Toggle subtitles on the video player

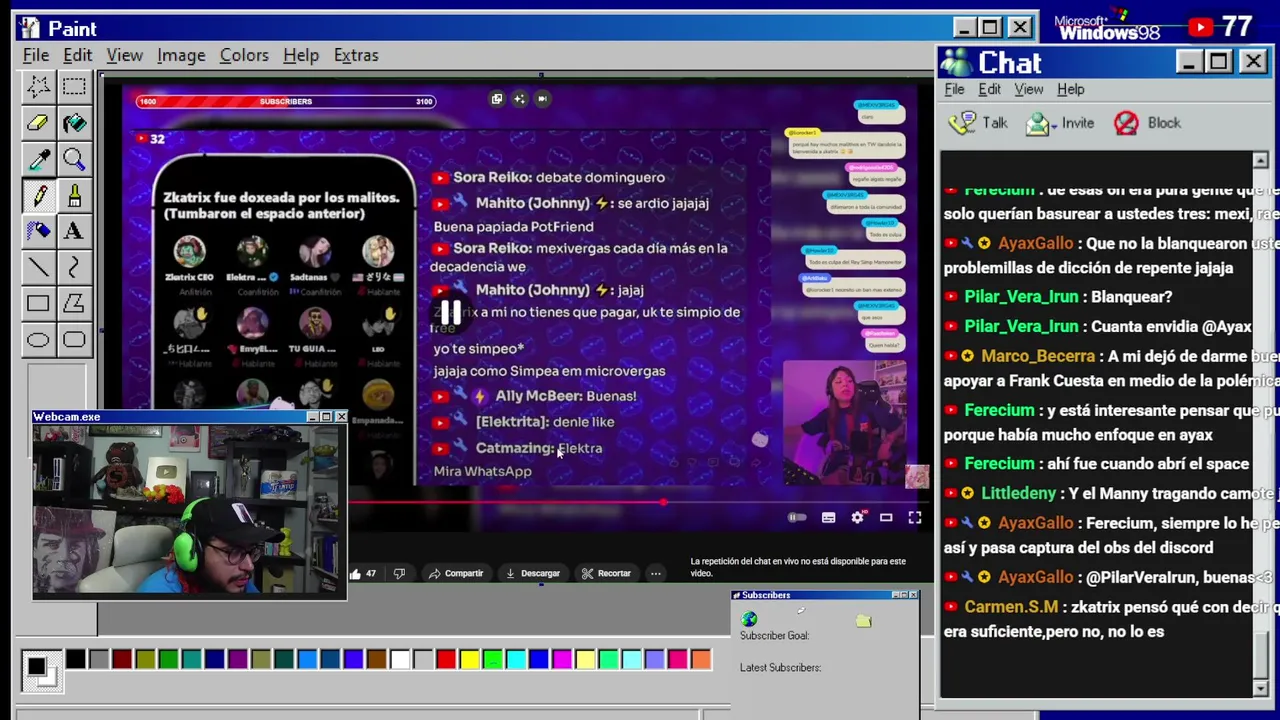tap(828, 517)
